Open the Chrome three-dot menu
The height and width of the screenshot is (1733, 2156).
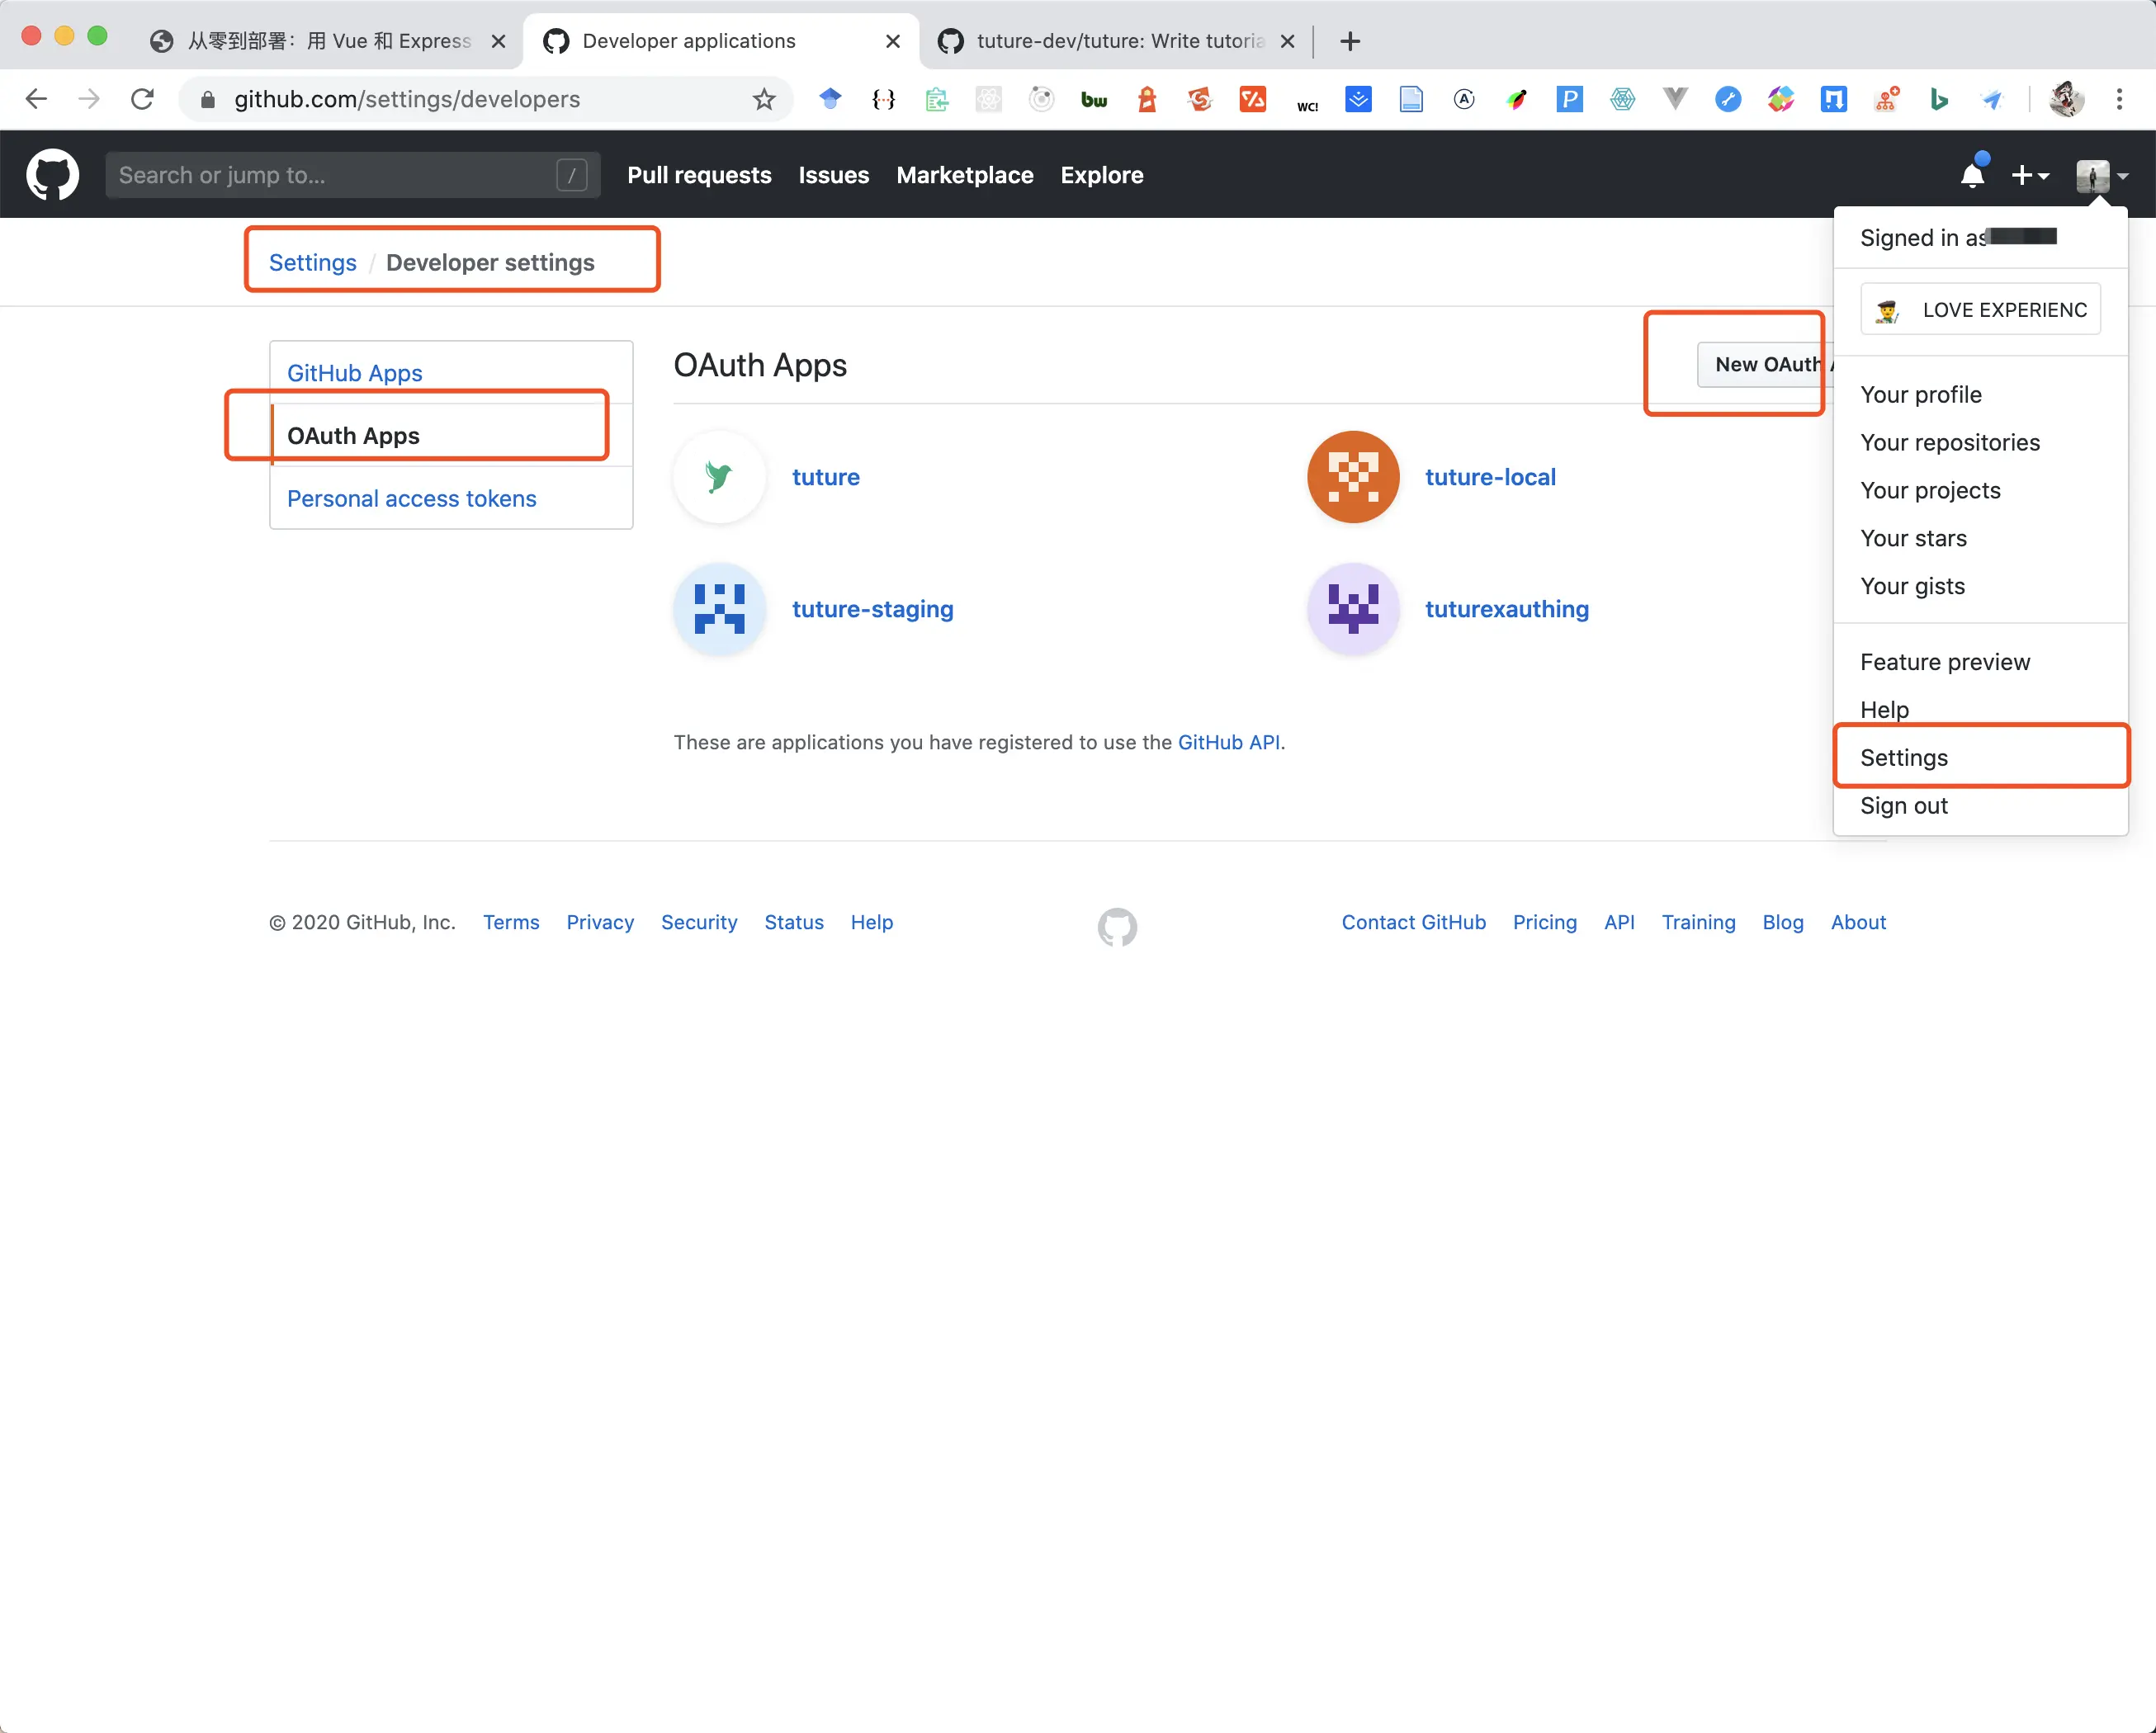[x=2119, y=99]
